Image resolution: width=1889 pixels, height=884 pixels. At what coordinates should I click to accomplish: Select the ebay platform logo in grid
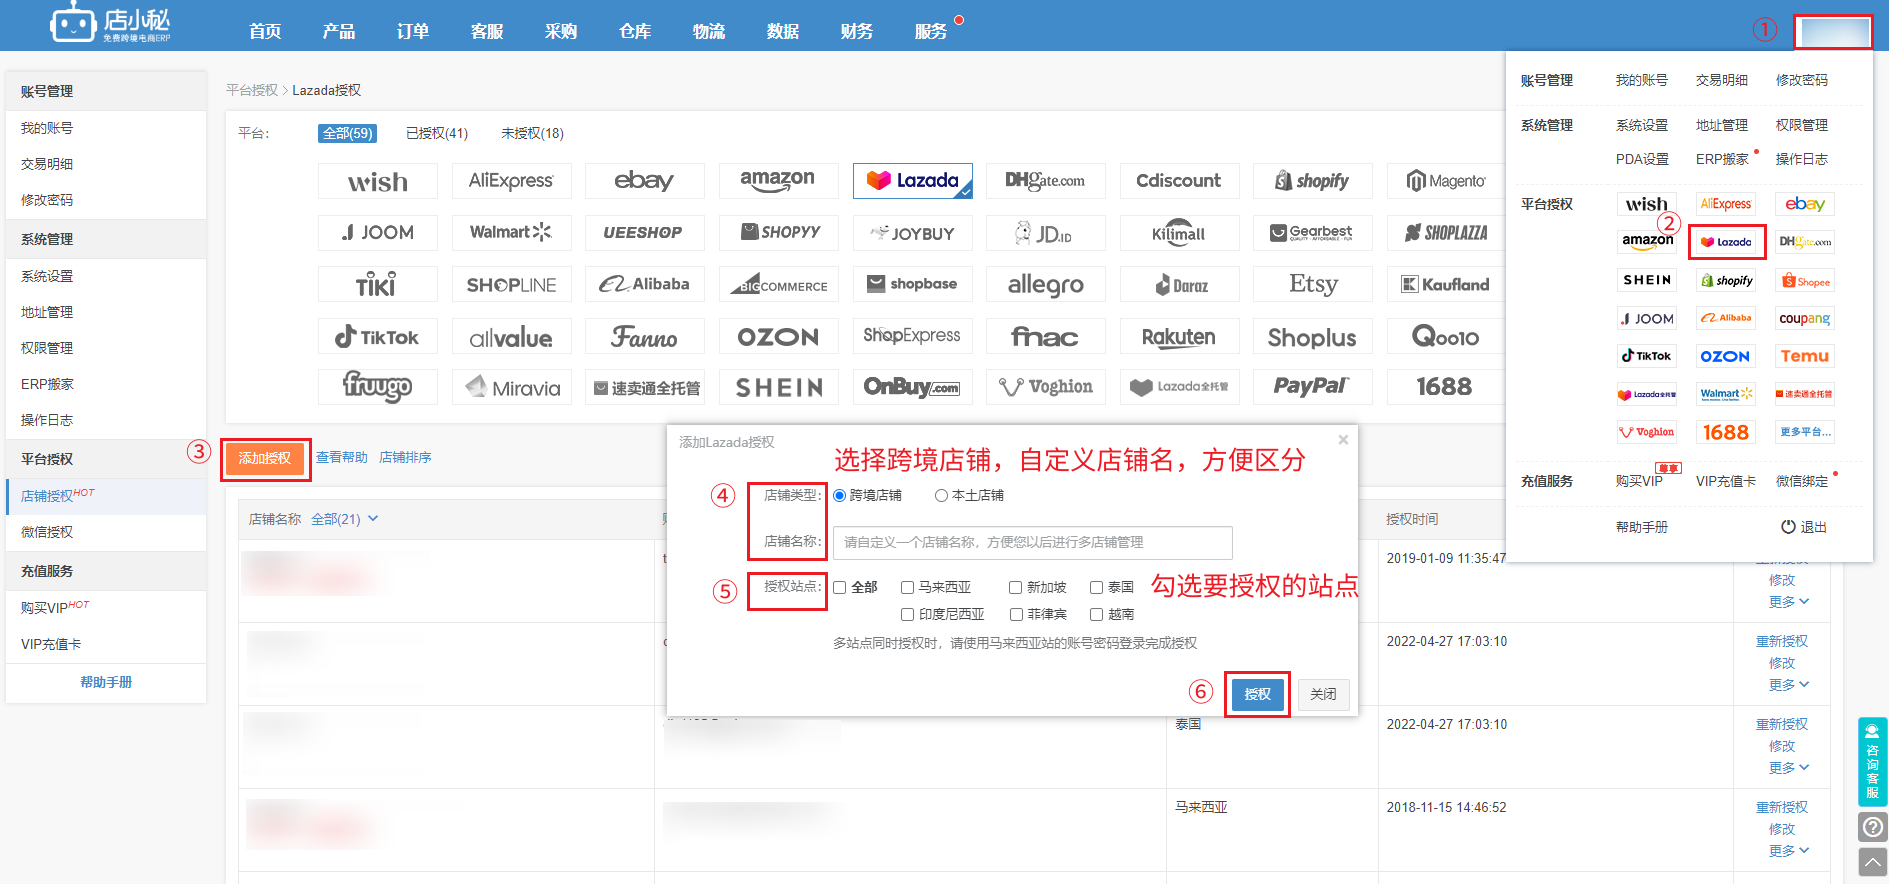pyautogui.click(x=644, y=181)
